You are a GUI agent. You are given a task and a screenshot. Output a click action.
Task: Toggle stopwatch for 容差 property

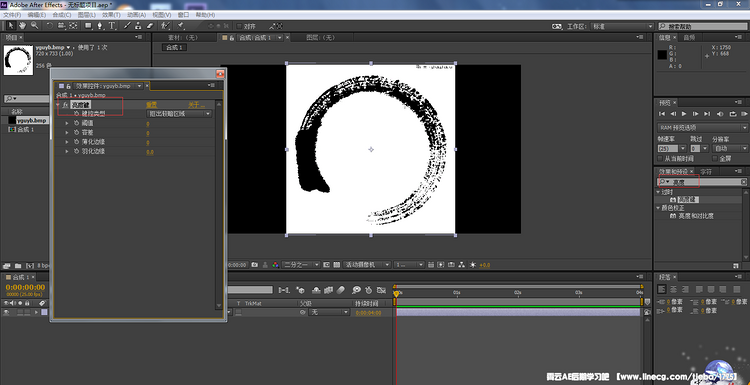coord(77,132)
